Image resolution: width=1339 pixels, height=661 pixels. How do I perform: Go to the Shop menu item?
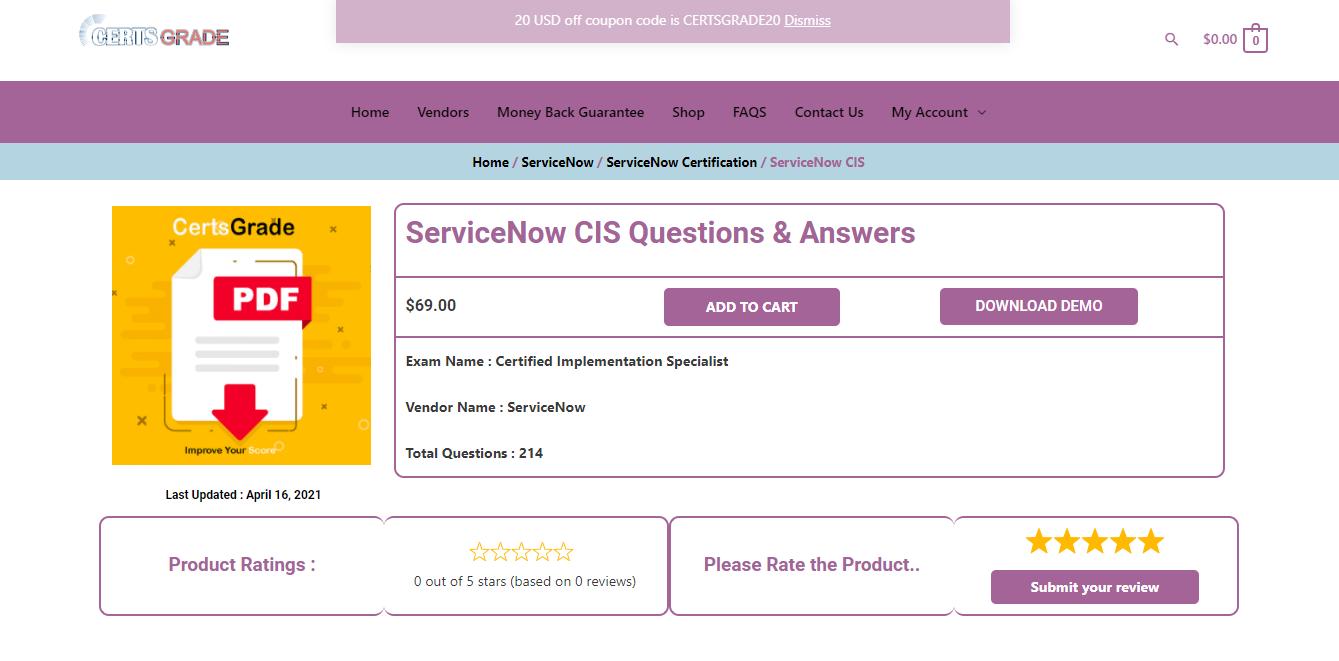[688, 112]
